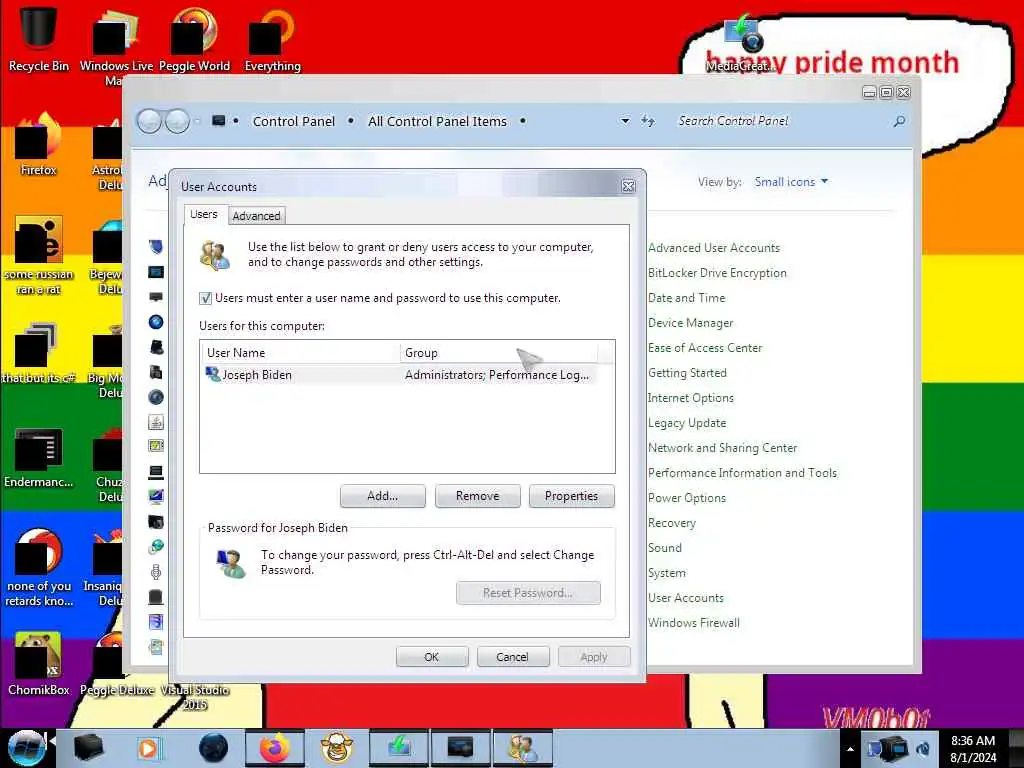
Task: Open user Properties button
Action: pos(571,496)
